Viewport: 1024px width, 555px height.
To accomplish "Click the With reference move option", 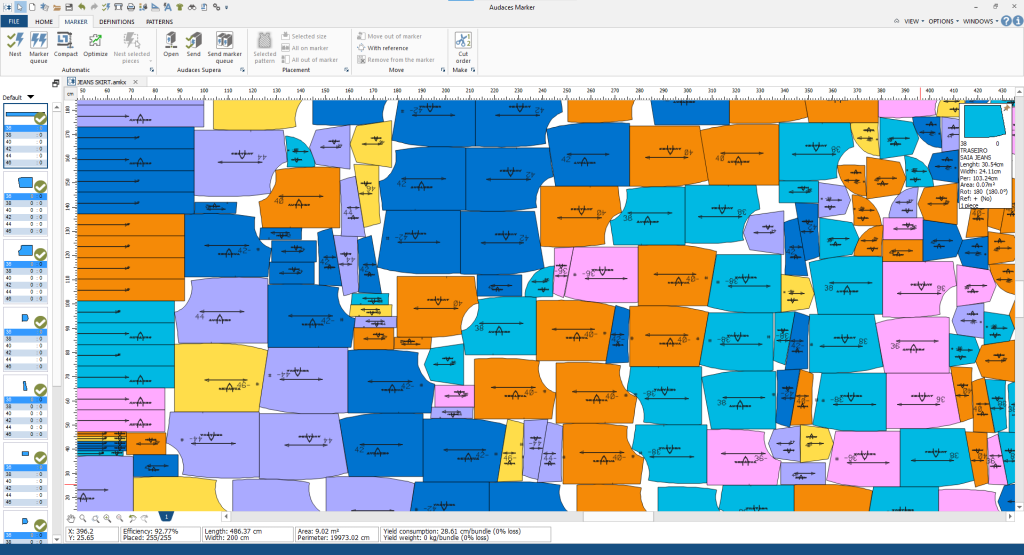I will 383,48.
